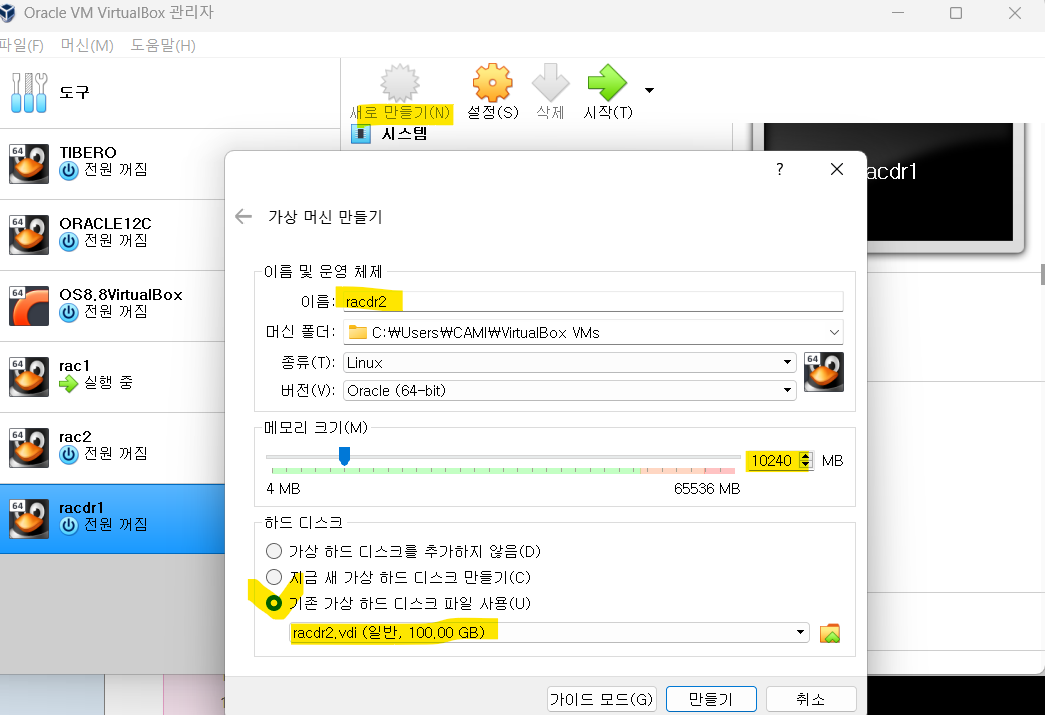
Task: Increase memory with spinner up arrow
Action: pos(806,456)
